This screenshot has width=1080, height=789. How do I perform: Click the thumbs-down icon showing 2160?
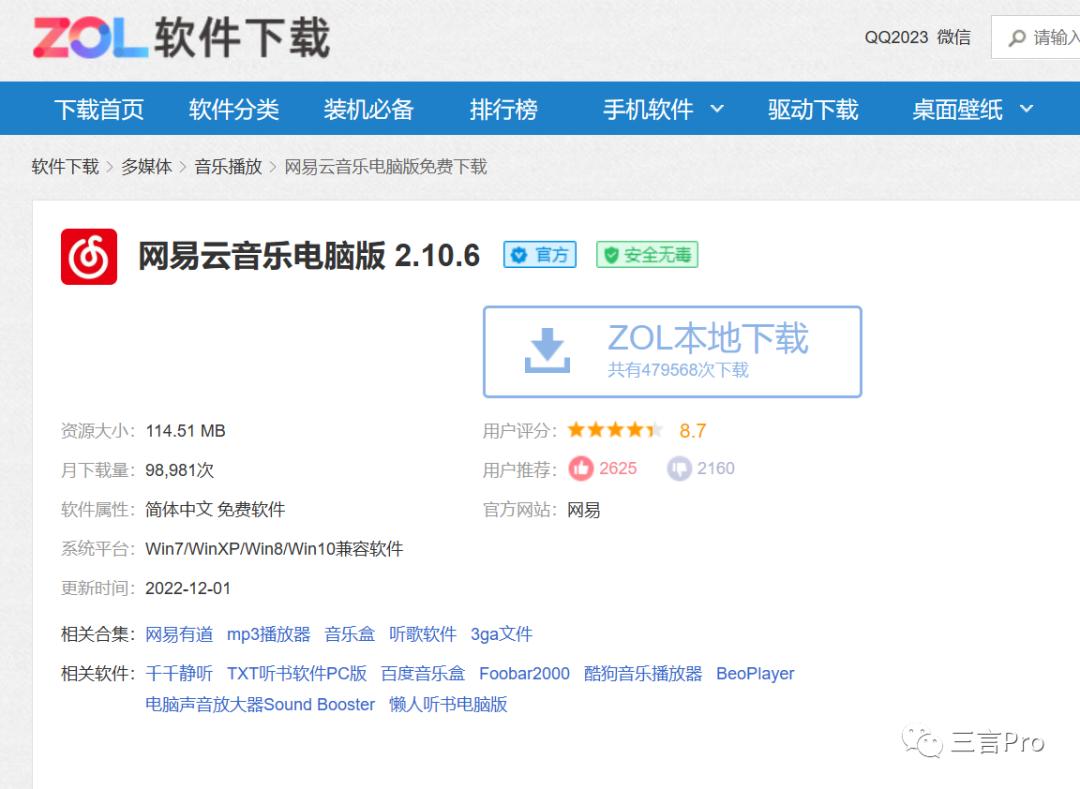pyautogui.click(x=678, y=468)
